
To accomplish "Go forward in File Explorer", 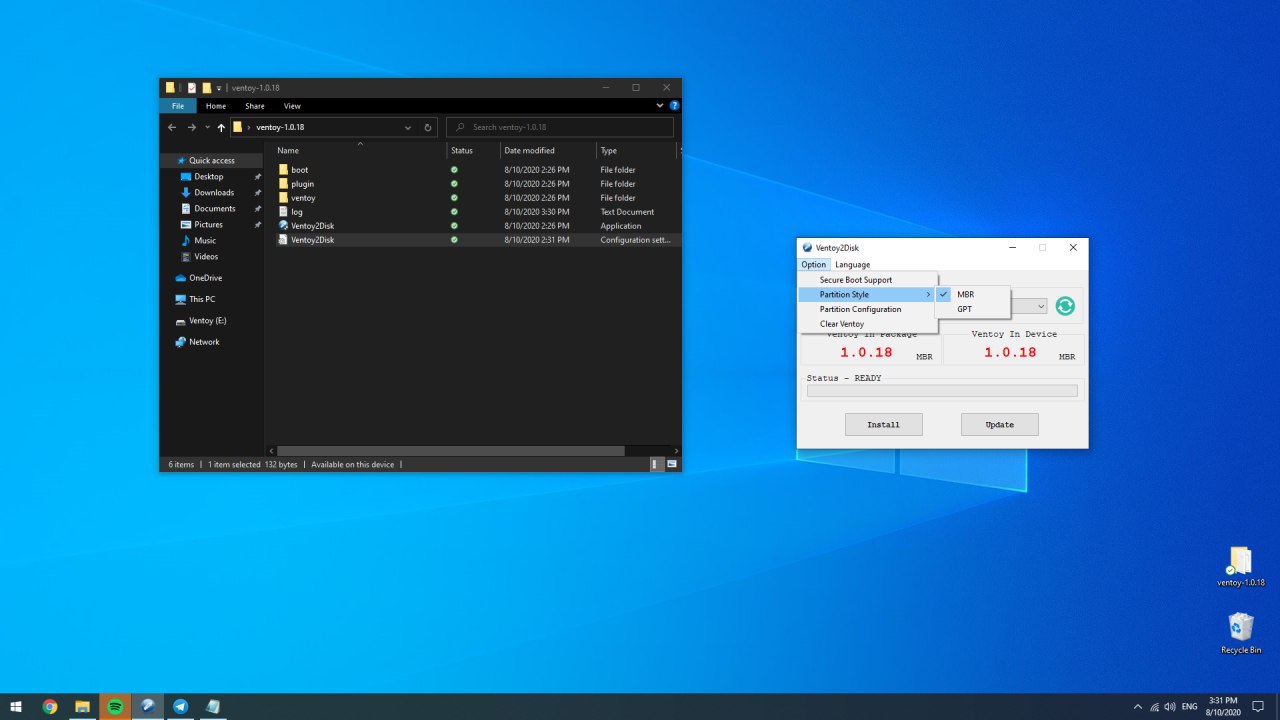I will point(191,128).
